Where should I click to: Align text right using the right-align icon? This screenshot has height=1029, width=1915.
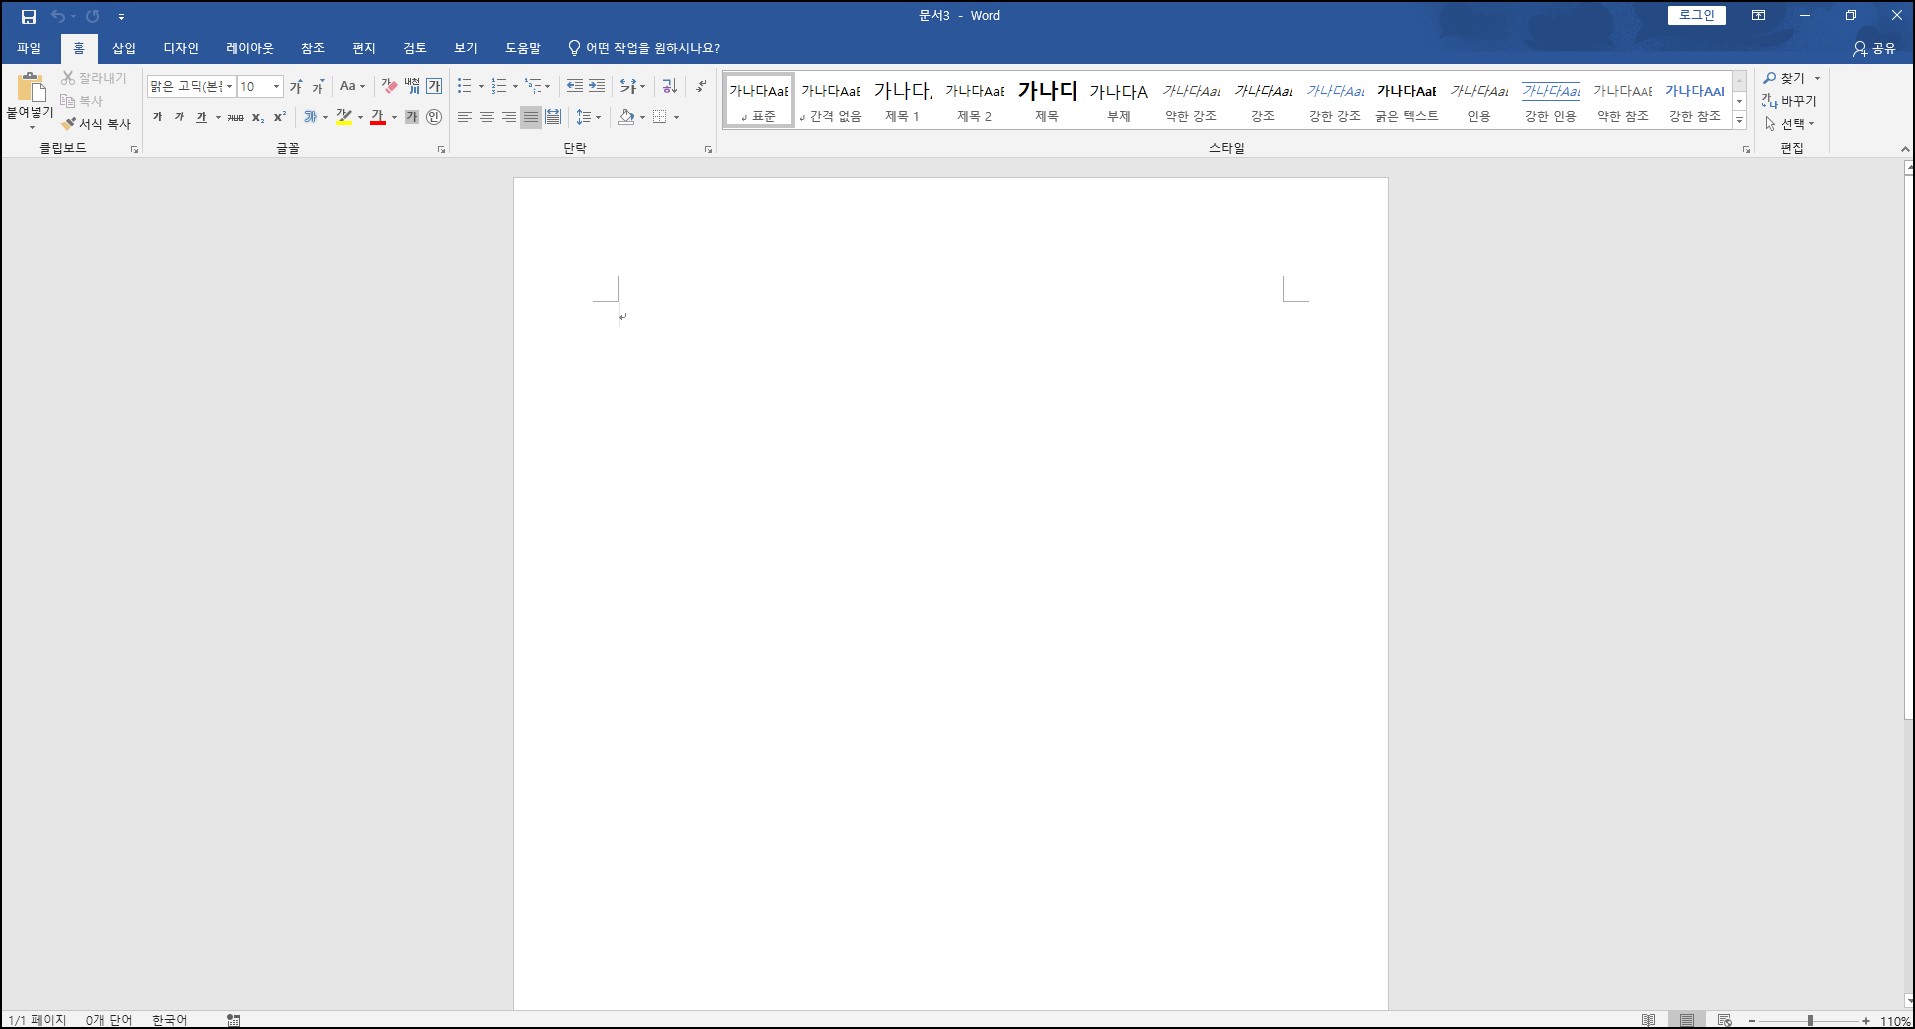(x=509, y=117)
